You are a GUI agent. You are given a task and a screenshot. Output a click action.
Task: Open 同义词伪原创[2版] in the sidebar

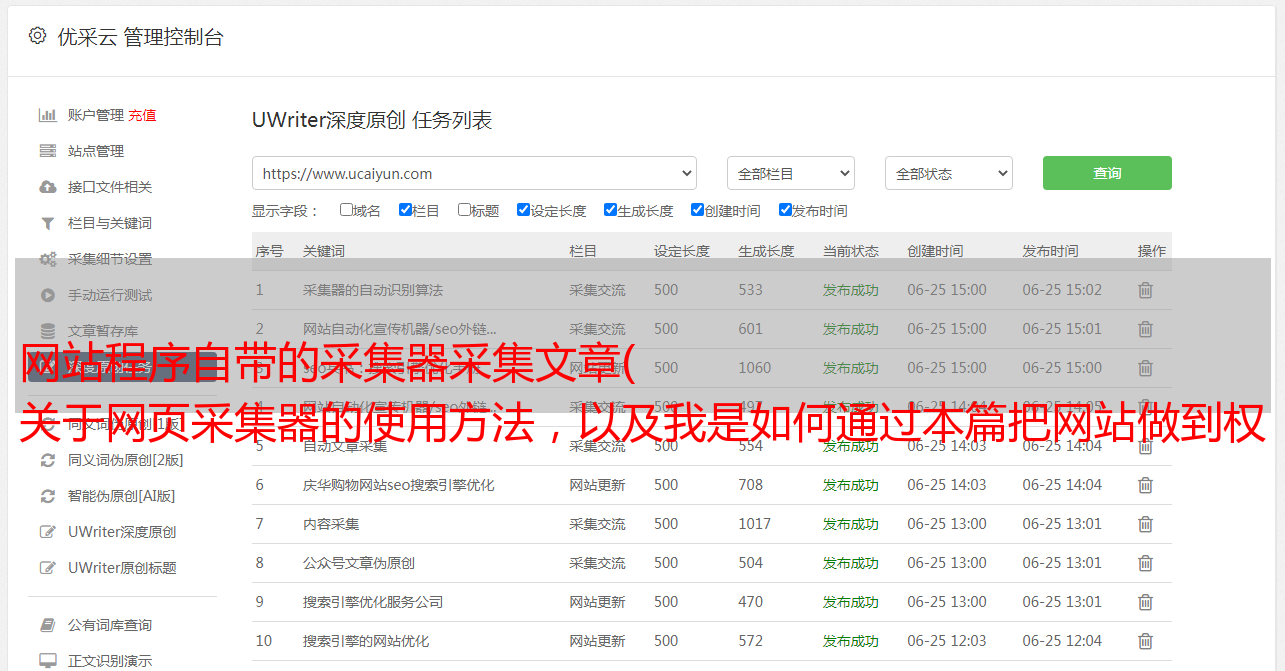click(126, 460)
